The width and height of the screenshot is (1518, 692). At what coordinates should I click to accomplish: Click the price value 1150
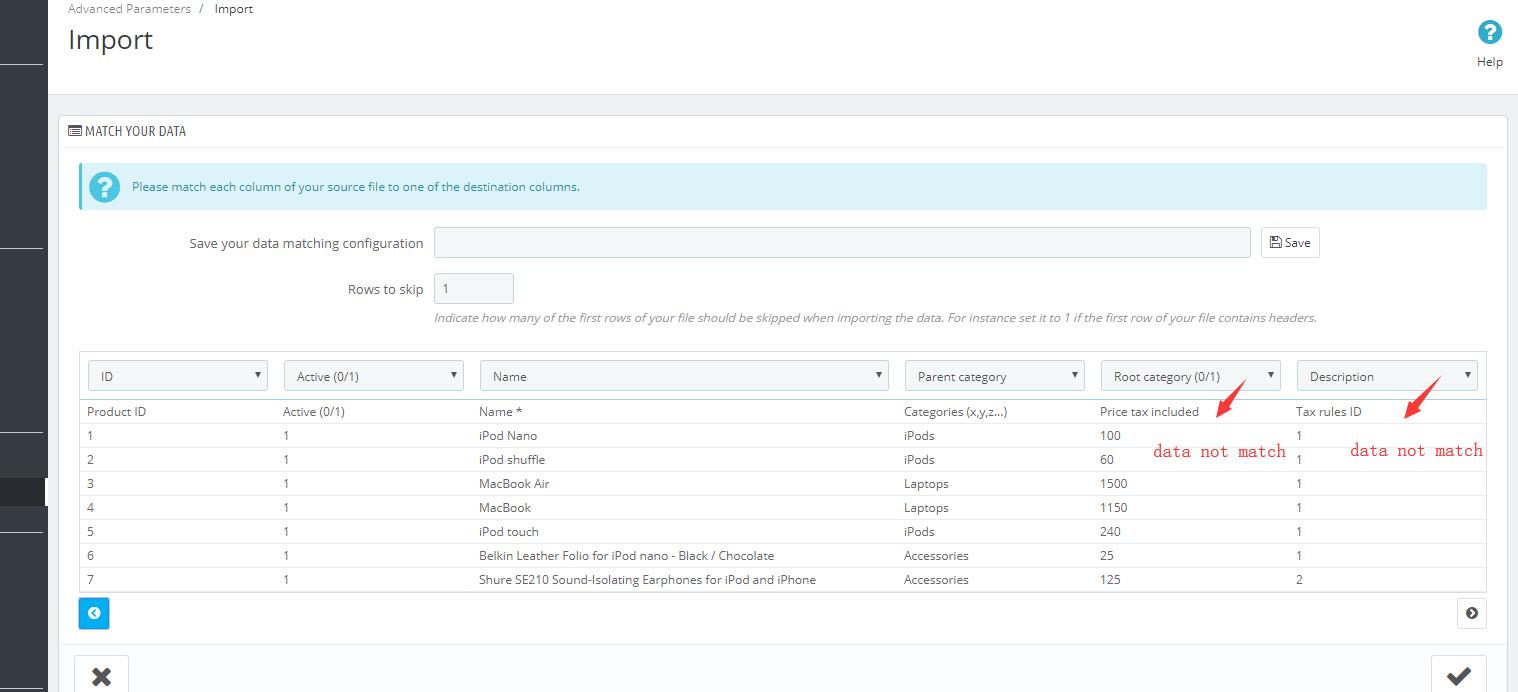1114,508
